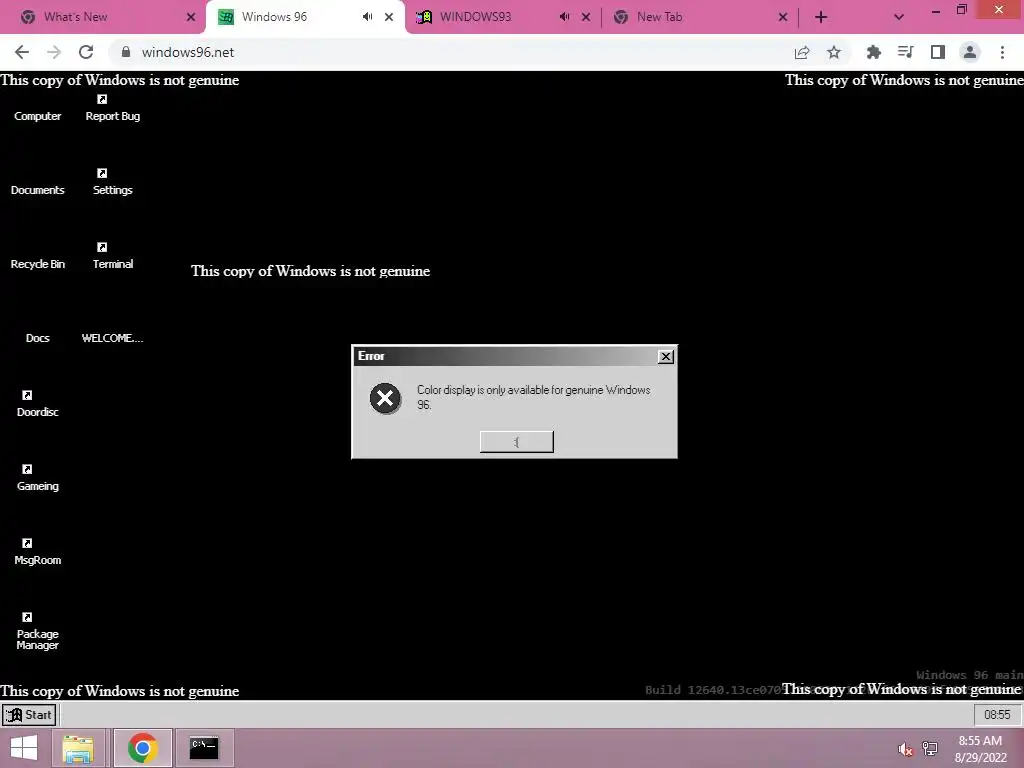Toggle the browser side panel
Image resolution: width=1024 pixels, height=768 pixels.
(x=938, y=52)
